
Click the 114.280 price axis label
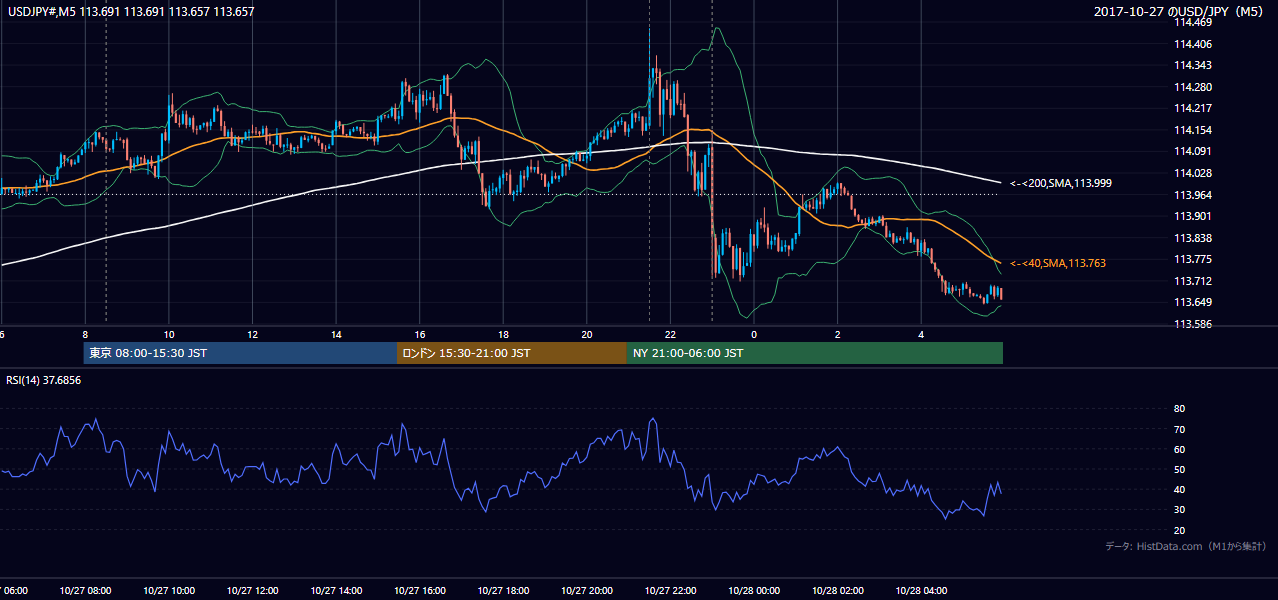pos(1192,87)
